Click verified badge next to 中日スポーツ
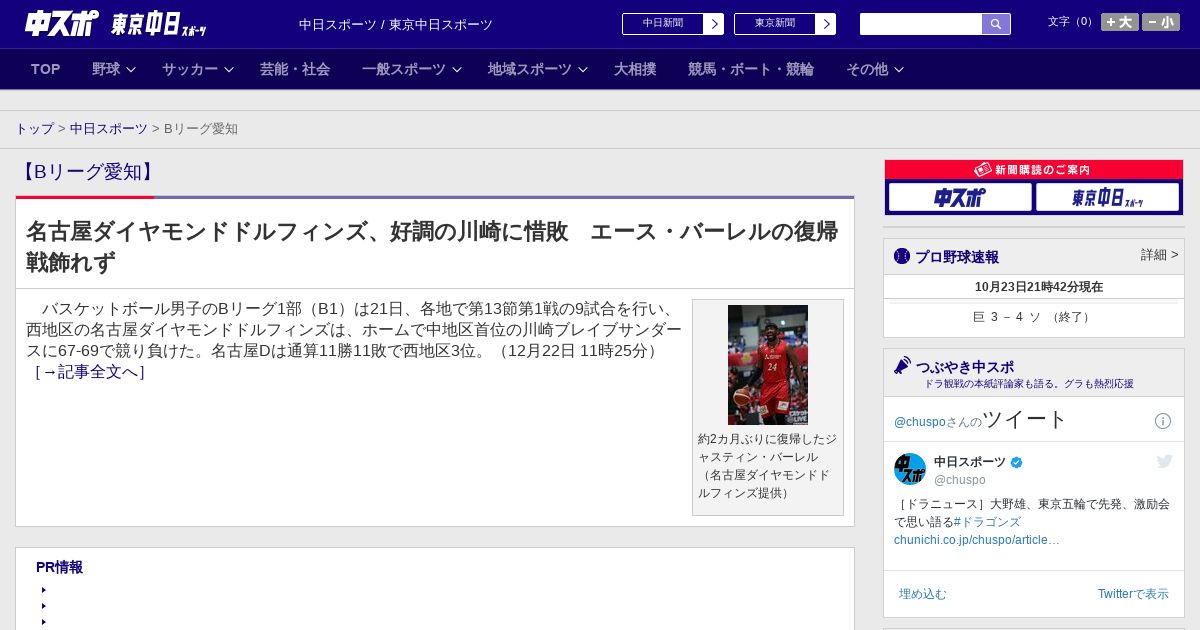Image resolution: width=1200 pixels, height=630 pixels. coord(1017,462)
